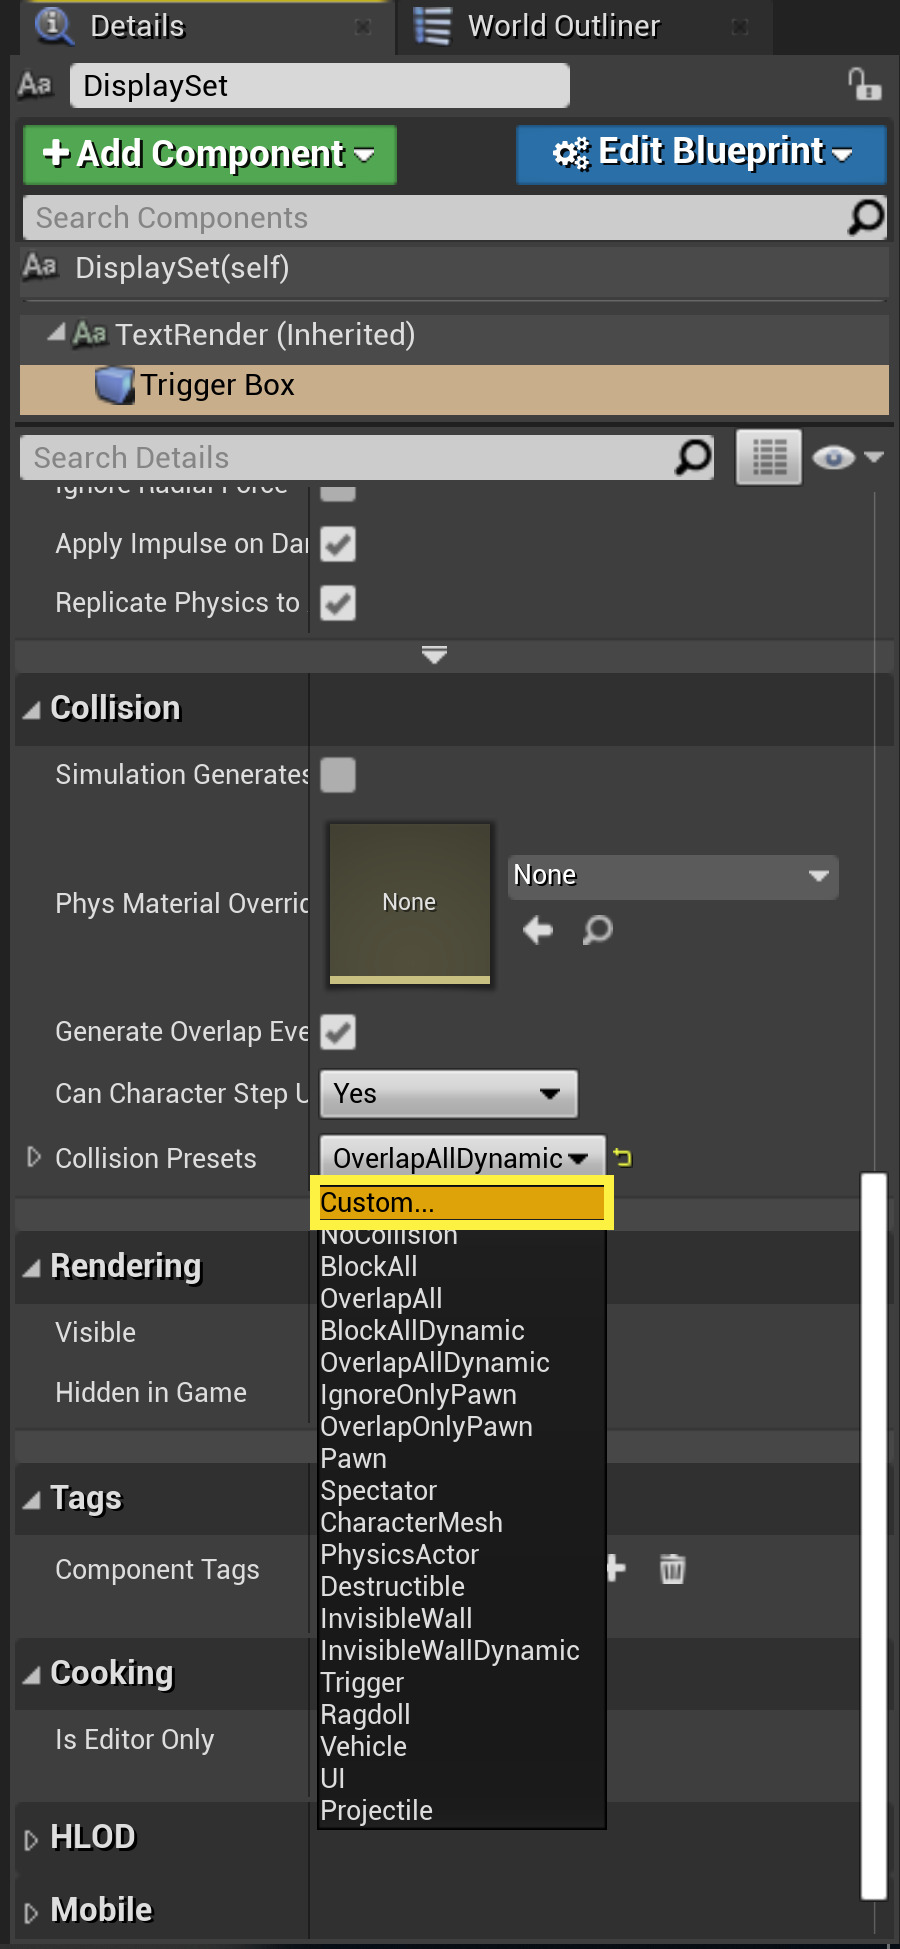
Task: Expand the Mobile section
Action: click(31, 1912)
